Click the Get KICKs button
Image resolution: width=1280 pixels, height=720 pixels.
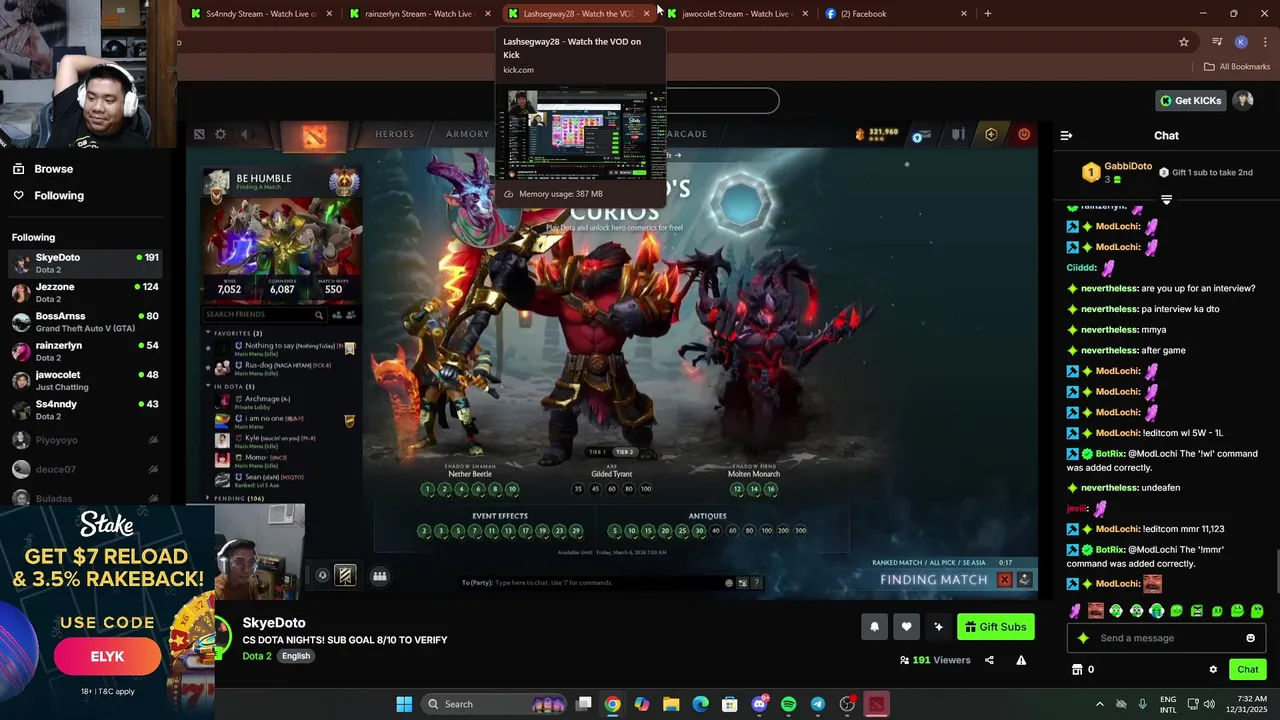click(1190, 100)
